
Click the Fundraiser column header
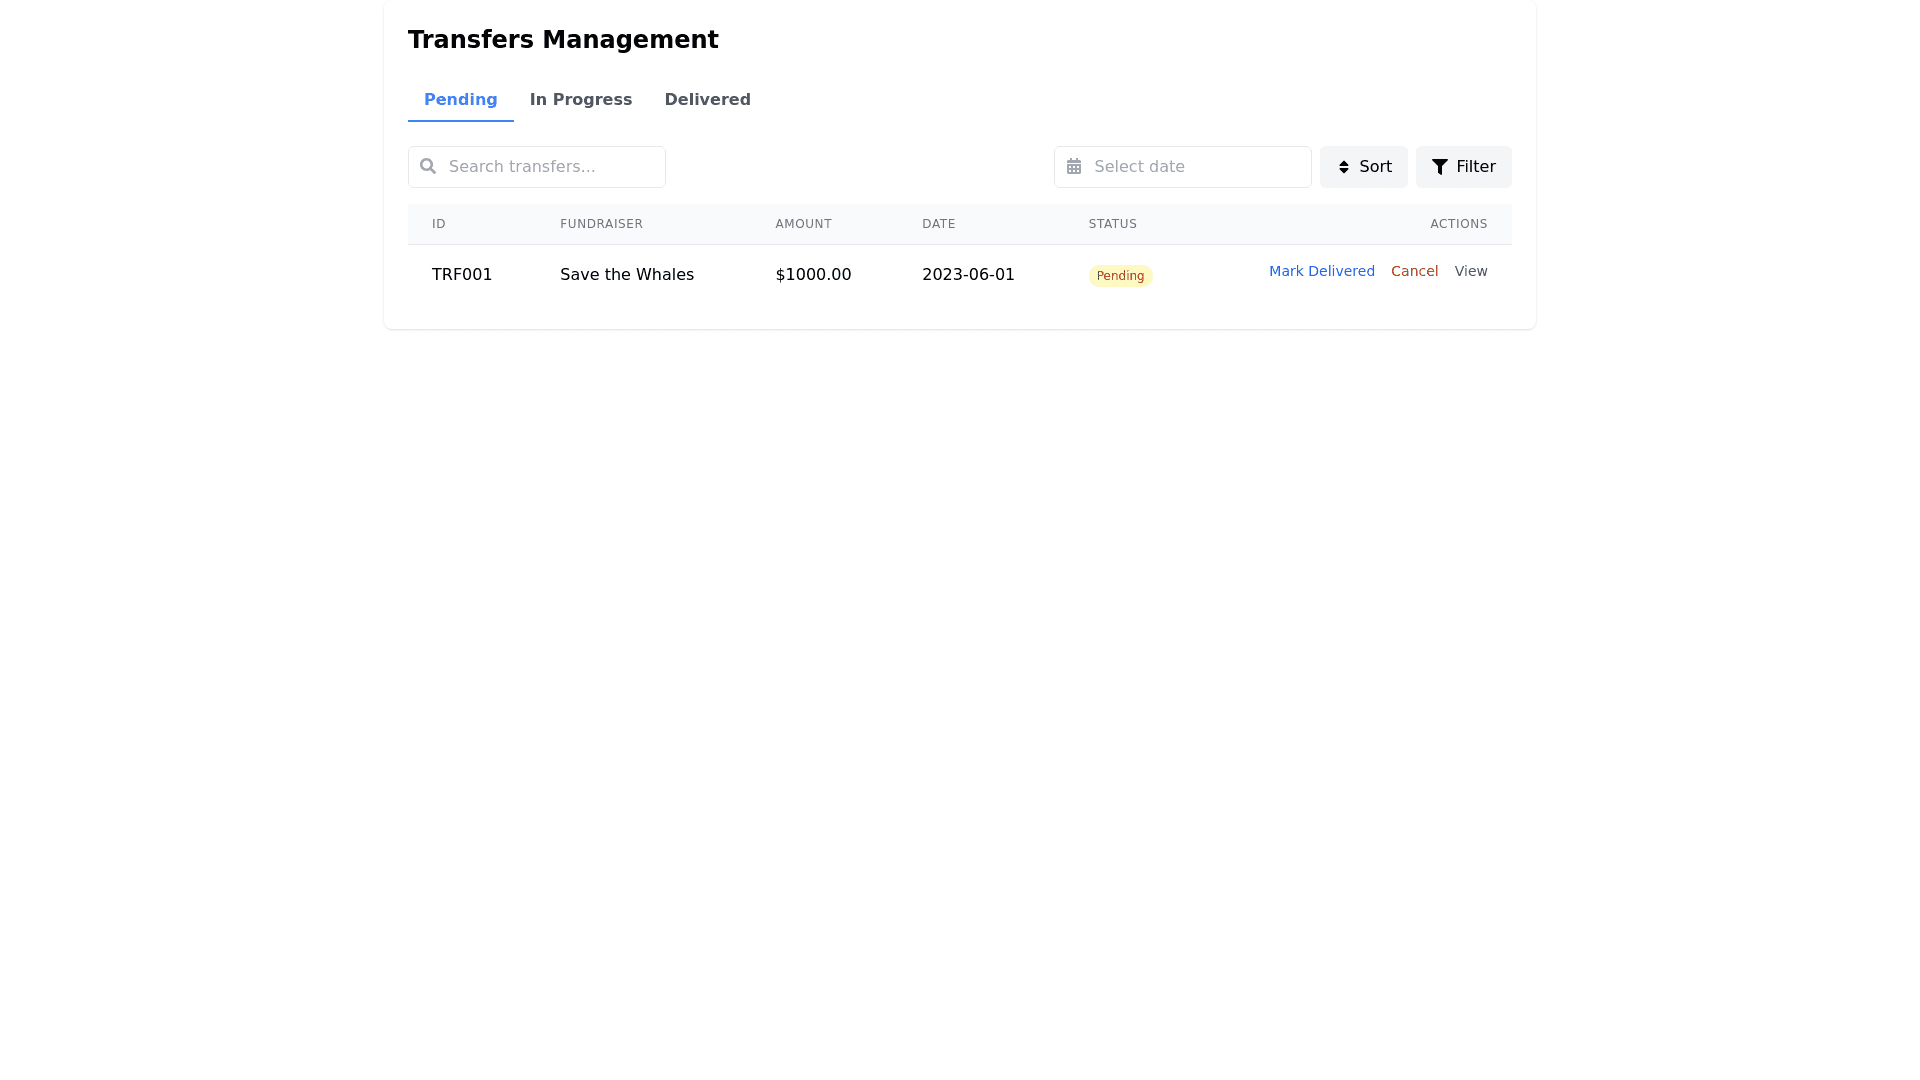coord(601,224)
